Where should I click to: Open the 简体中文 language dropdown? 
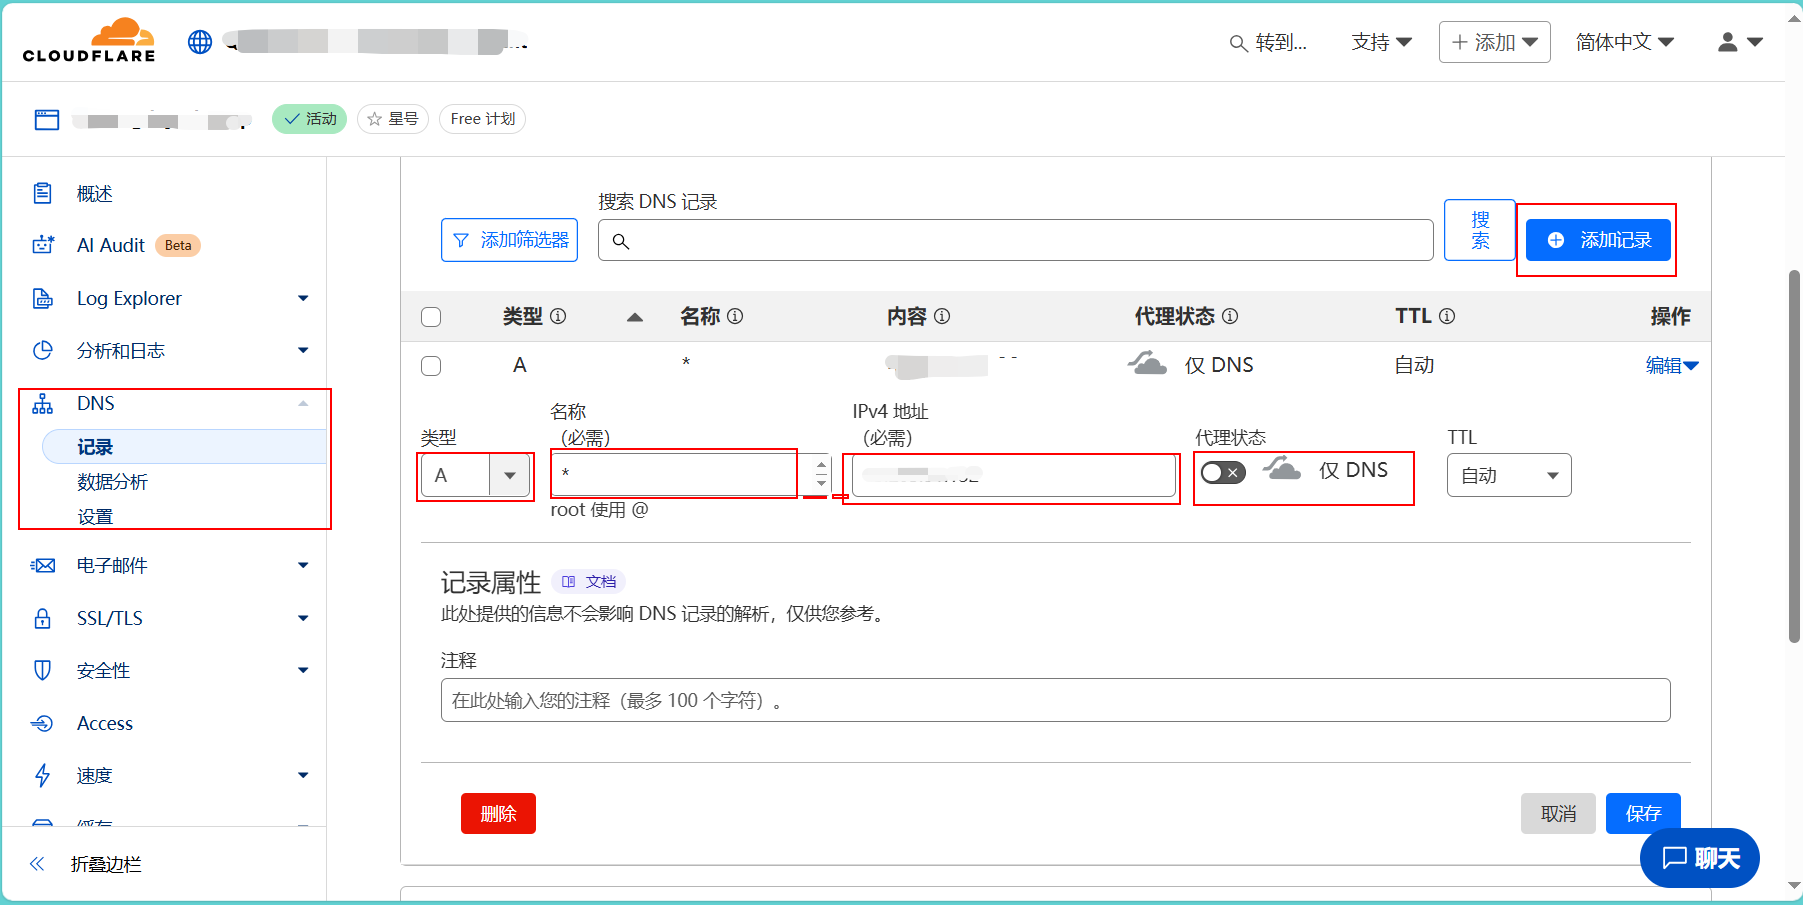coord(1624,42)
